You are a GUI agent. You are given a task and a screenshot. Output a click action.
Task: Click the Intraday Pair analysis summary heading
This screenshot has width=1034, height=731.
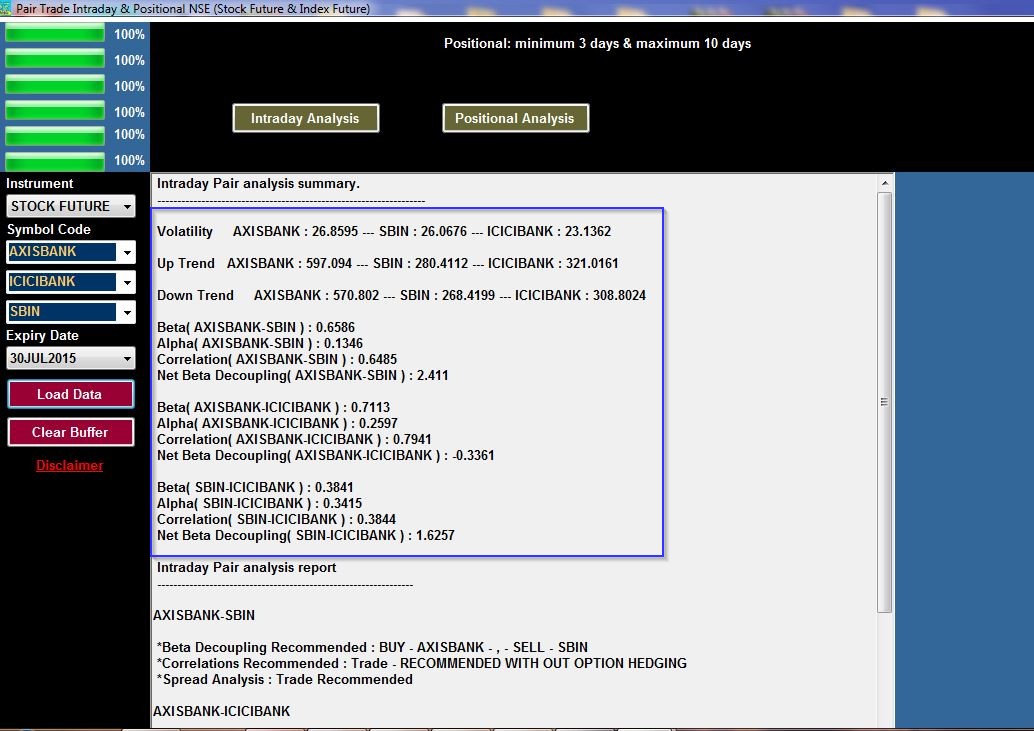[x=258, y=184]
